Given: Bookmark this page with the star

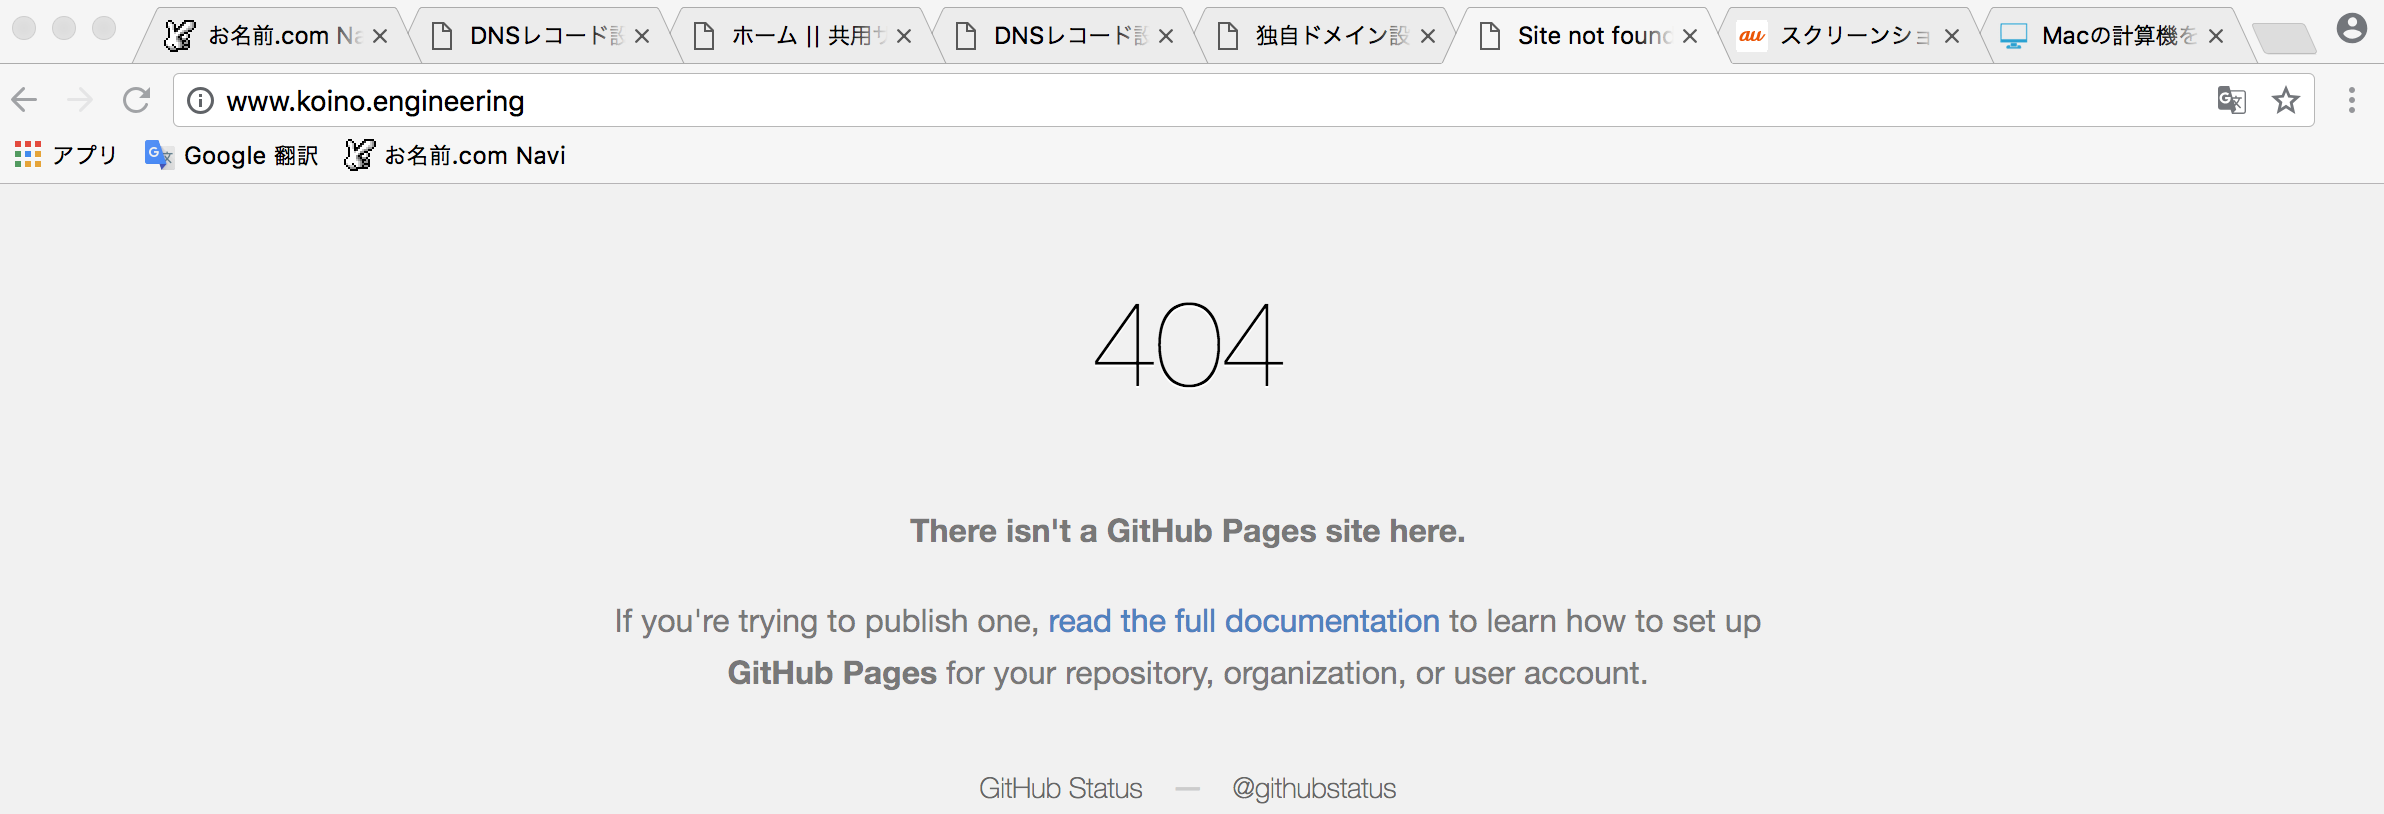Looking at the screenshot, I should 2286,100.
